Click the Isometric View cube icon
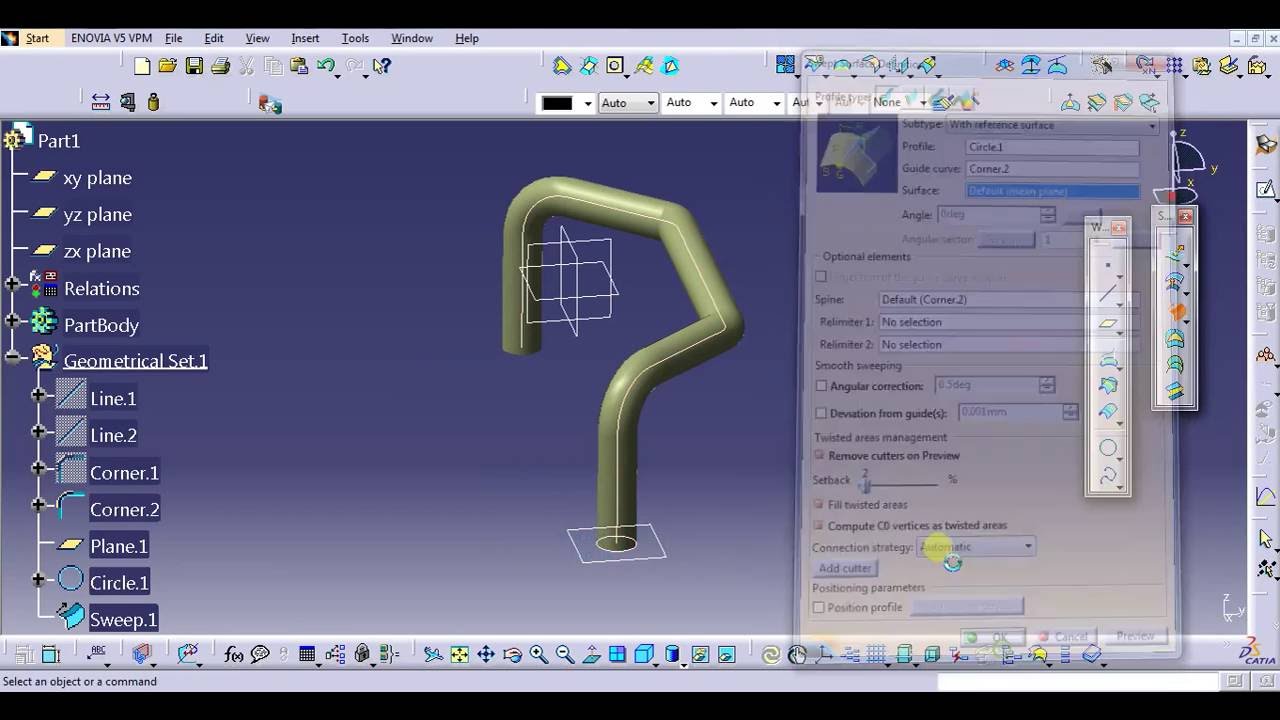1280x720 pixels. pyautogui.click(x=645, y=655)
